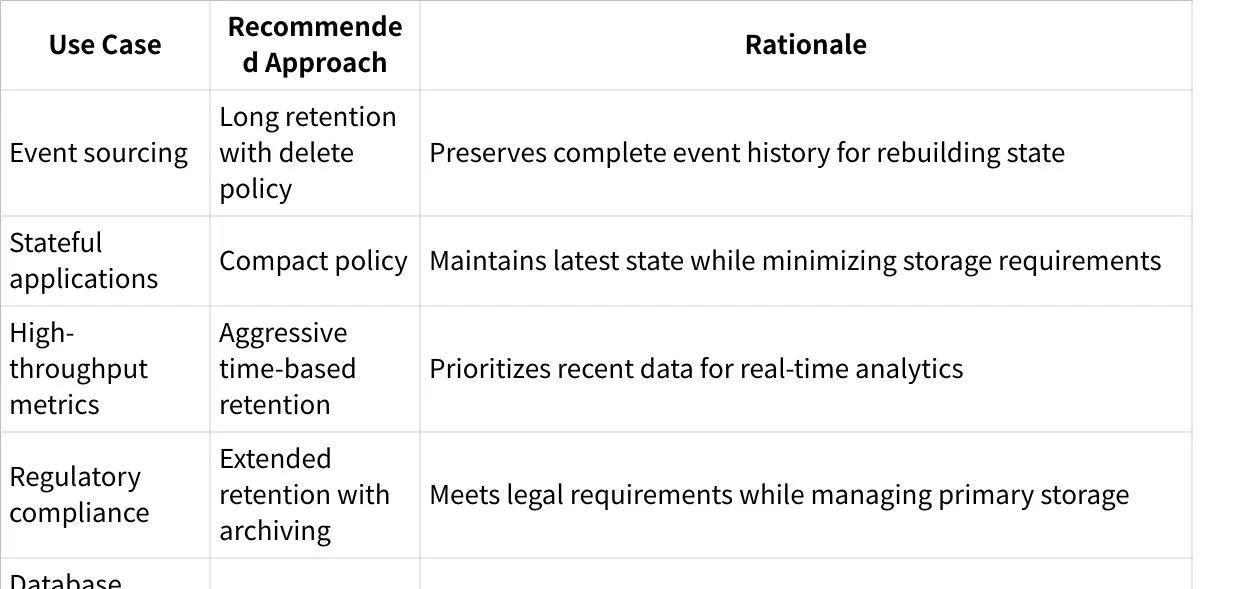Click the partially visible Database cell
Image resolution: width=1233 pixels, height=589 pixels.
coord(66,580)
